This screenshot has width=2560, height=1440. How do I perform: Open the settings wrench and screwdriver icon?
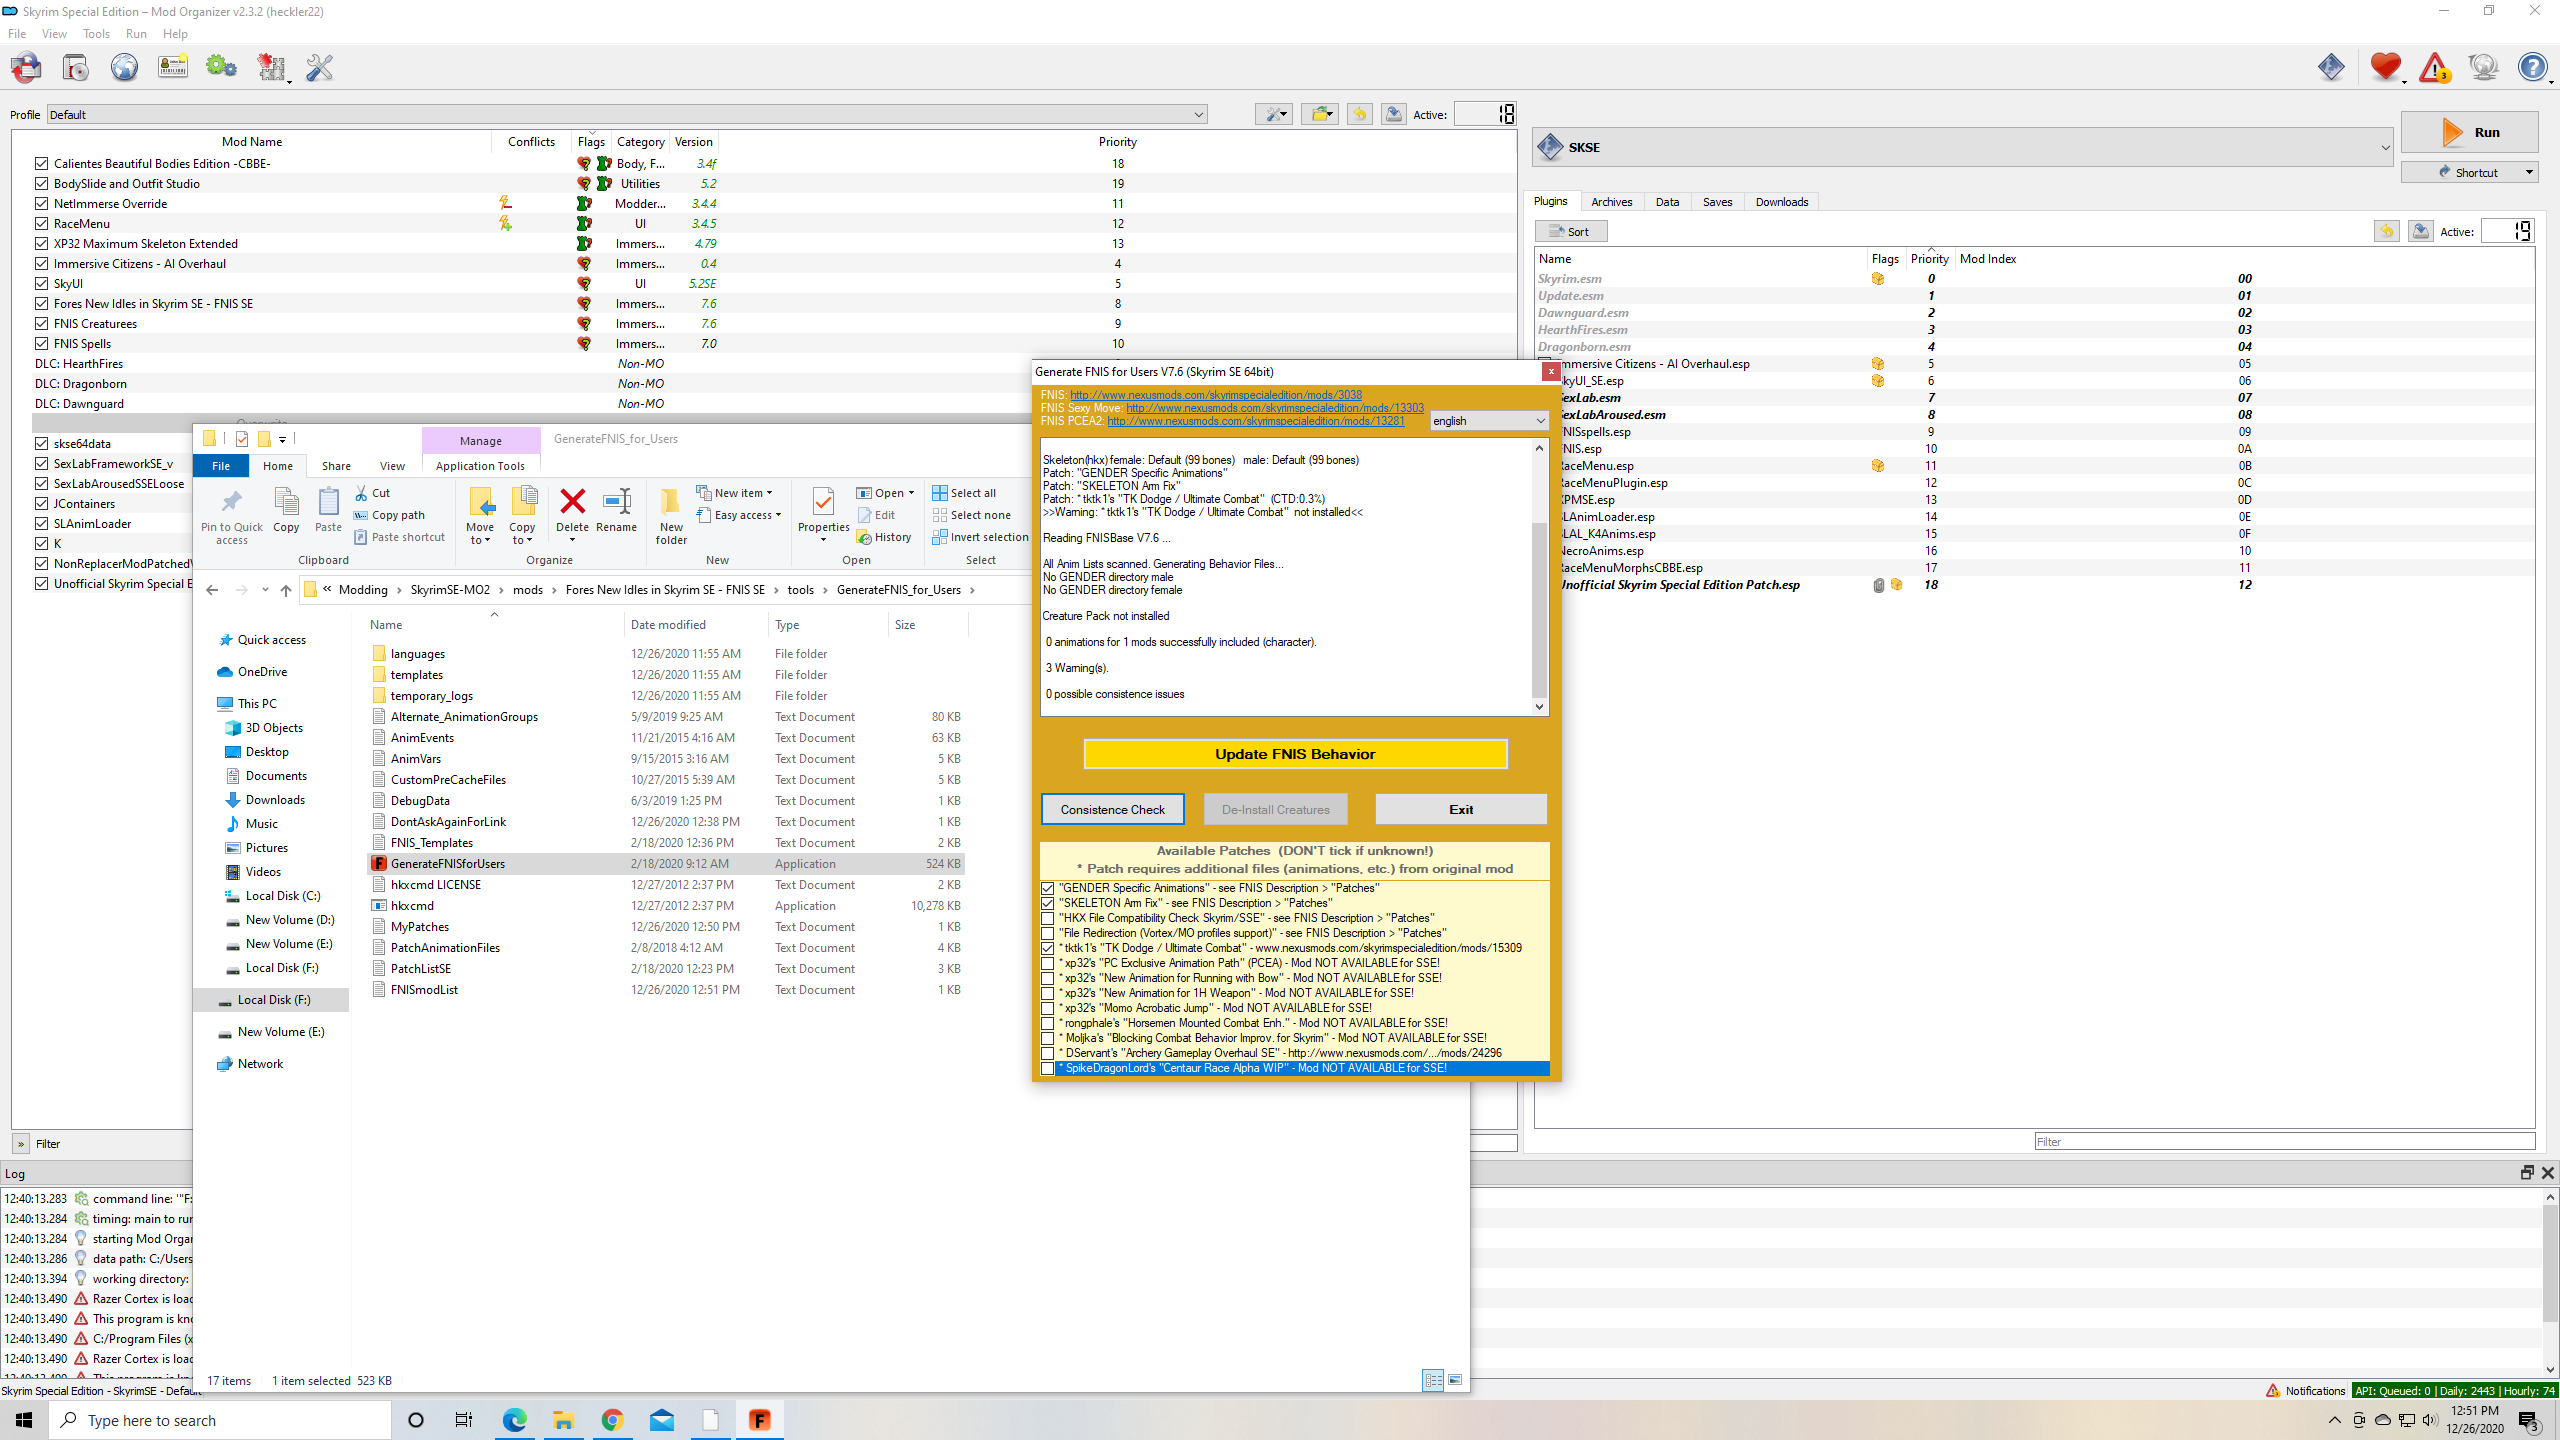[x=319, y=67]
